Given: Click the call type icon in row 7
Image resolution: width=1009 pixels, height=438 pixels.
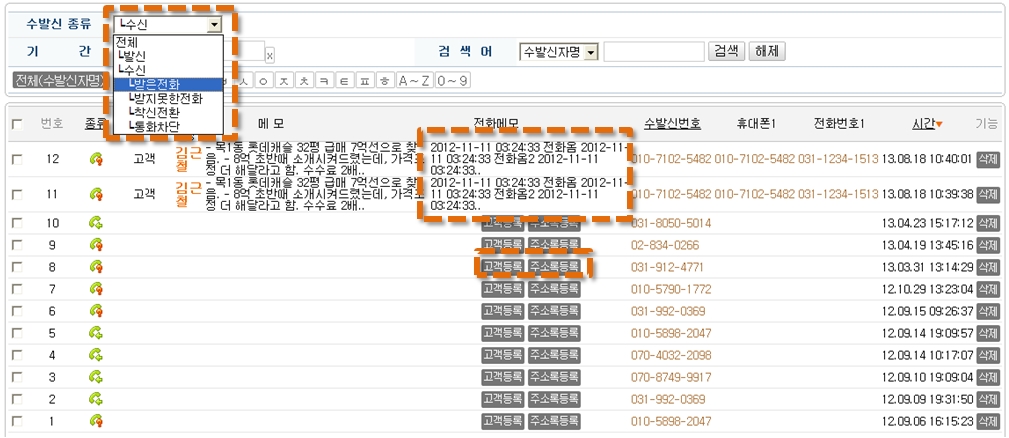Looking at the screenshot, I should pyautogui.click(x=96, y=289).
